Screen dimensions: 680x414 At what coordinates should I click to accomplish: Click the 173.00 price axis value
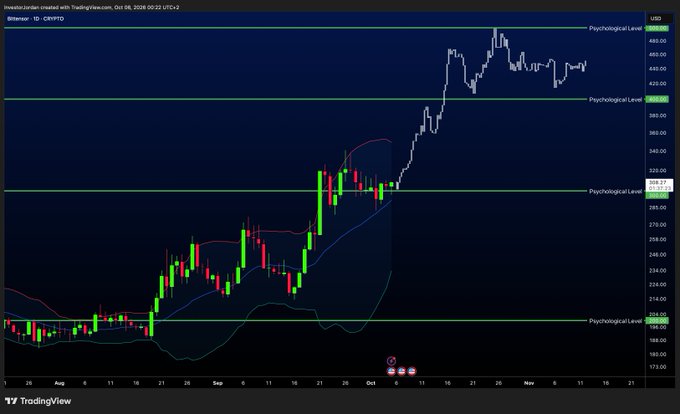click(658, 367)
